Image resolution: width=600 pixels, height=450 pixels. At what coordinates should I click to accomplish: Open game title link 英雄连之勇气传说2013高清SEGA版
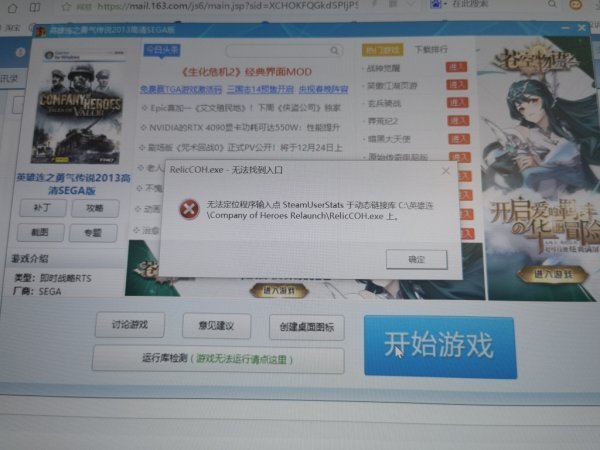73,184
